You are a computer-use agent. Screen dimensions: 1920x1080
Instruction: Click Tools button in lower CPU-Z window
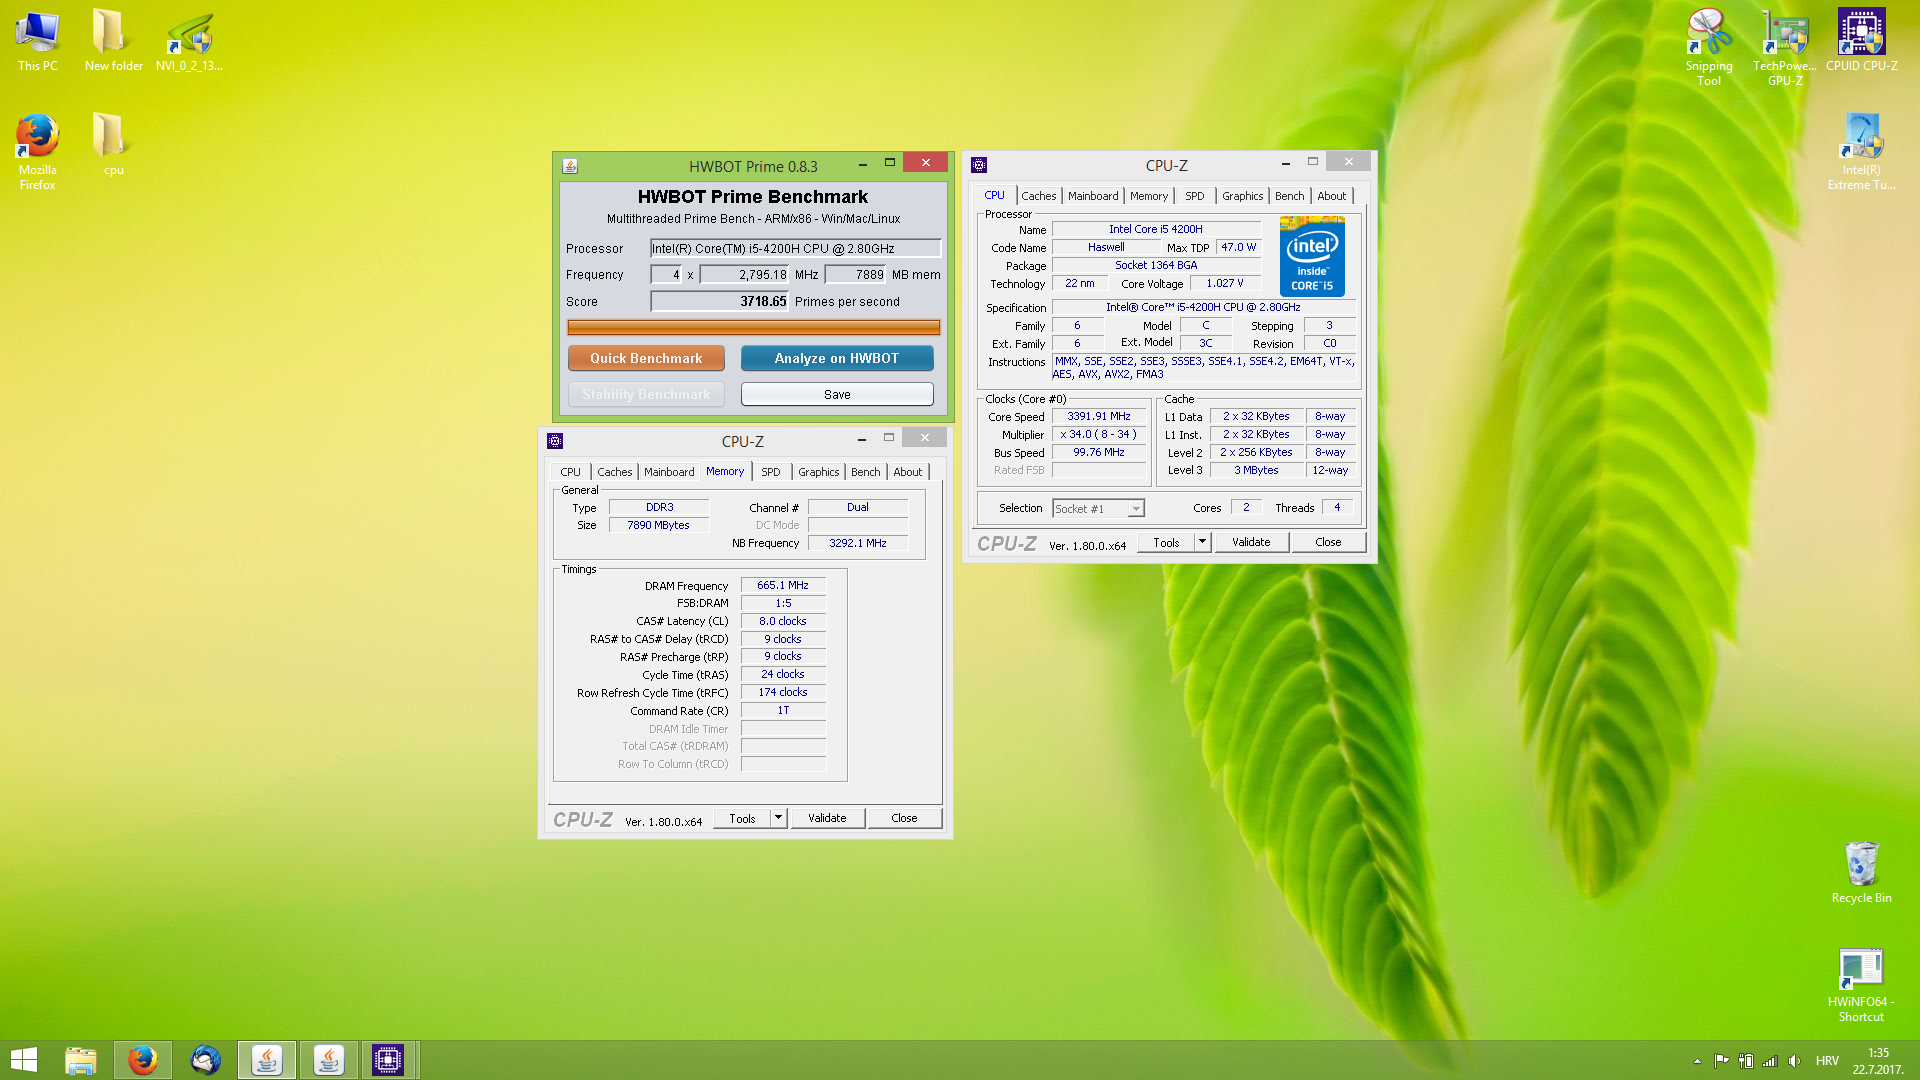pos(742,818)
